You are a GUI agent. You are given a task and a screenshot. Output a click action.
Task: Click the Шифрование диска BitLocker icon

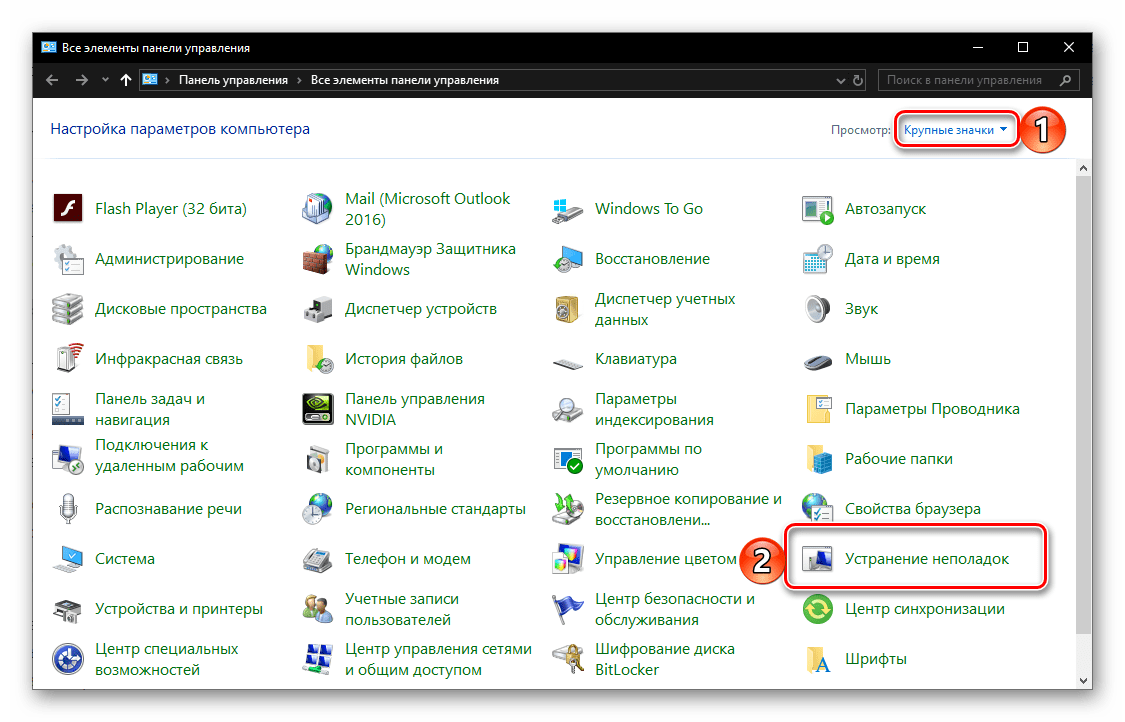coord(568,659)
